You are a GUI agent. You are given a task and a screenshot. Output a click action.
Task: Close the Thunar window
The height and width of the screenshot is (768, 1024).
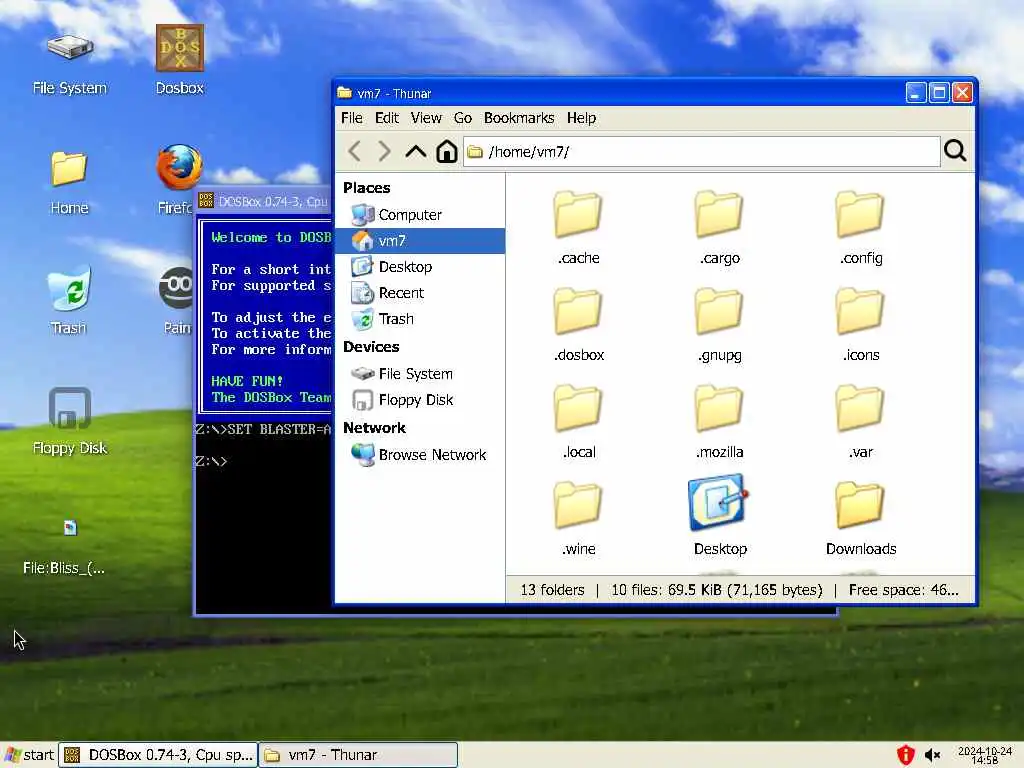pos(962,93)
